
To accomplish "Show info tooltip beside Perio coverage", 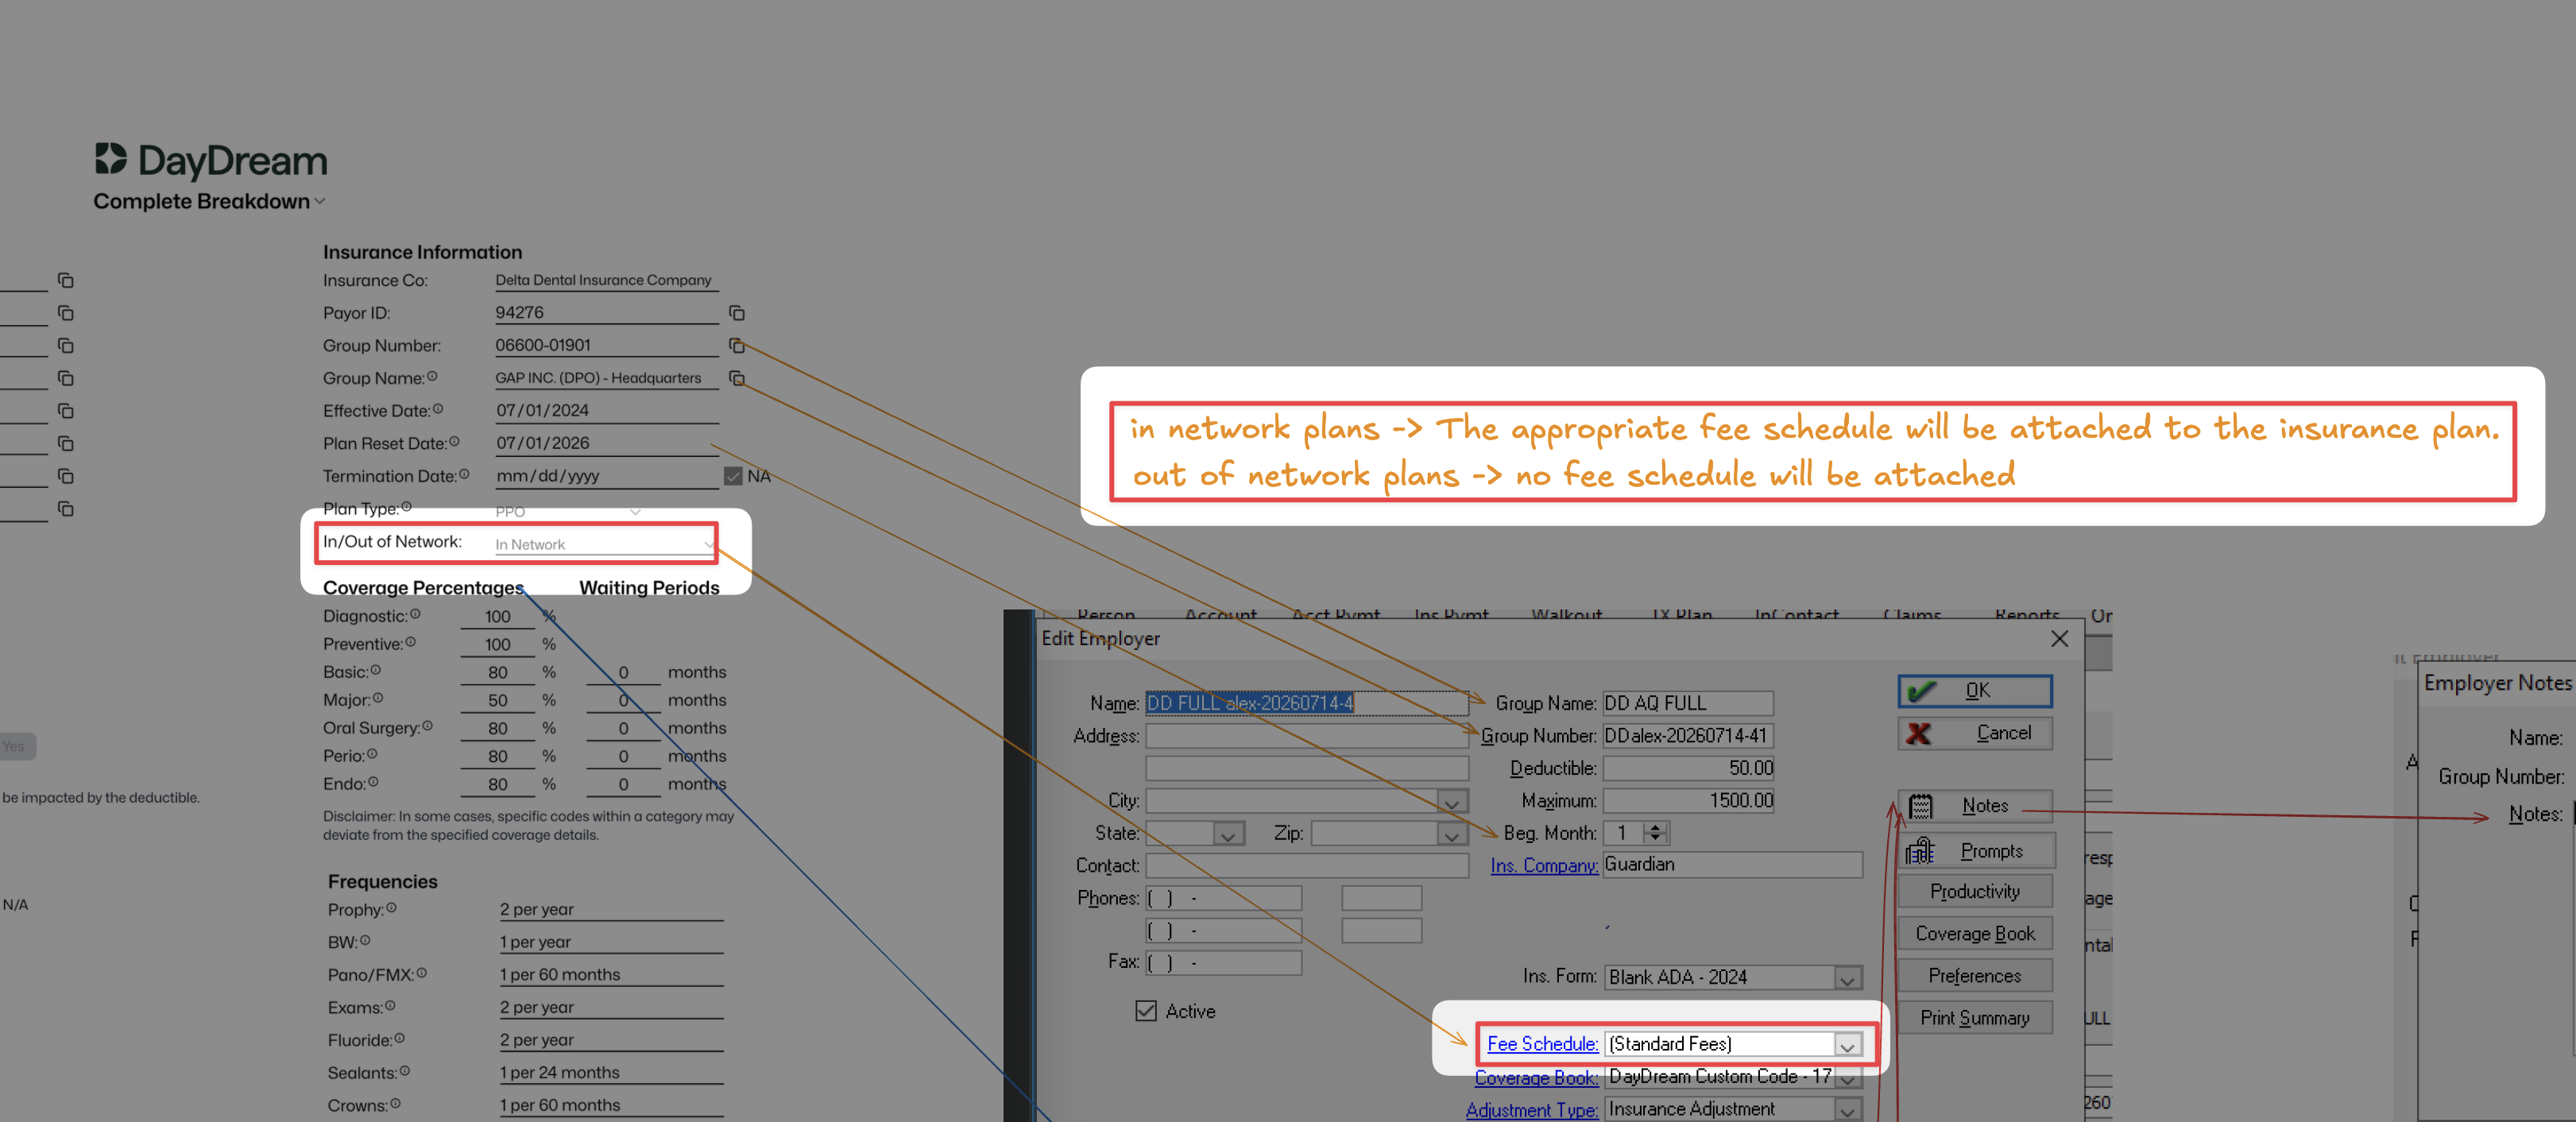I will click(372, 754).
